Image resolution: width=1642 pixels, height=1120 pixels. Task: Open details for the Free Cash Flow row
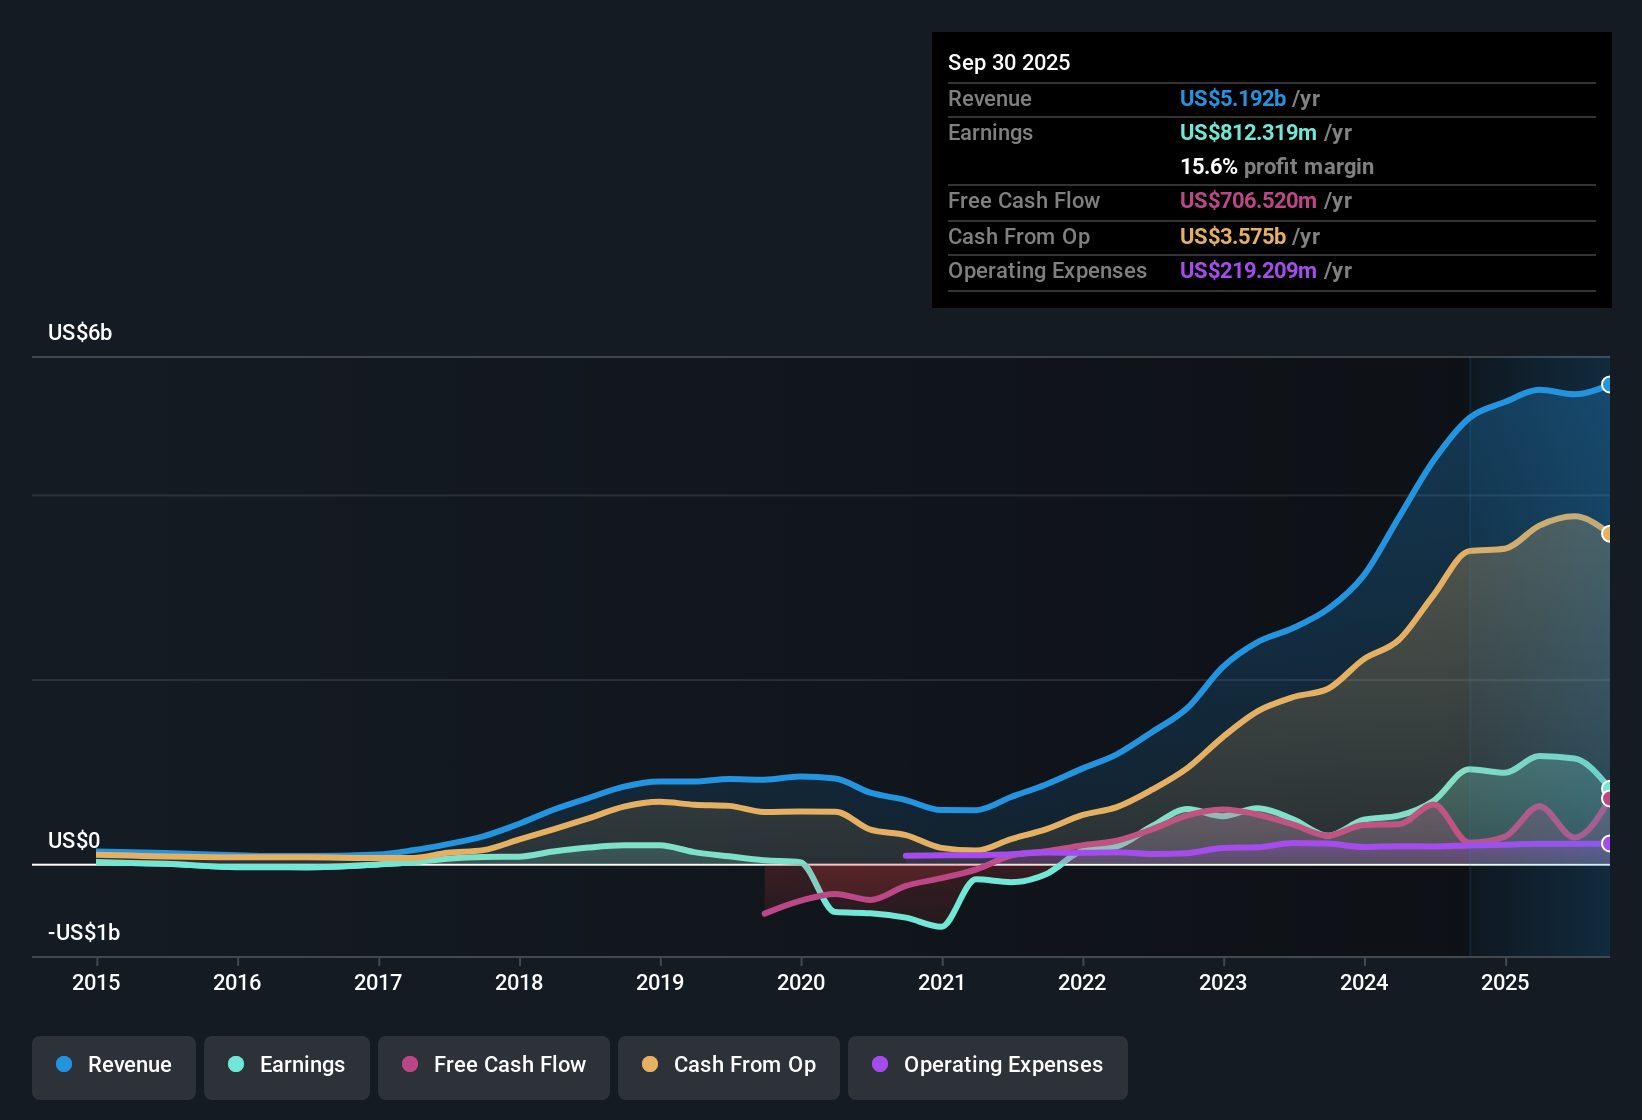(1024, 201)
